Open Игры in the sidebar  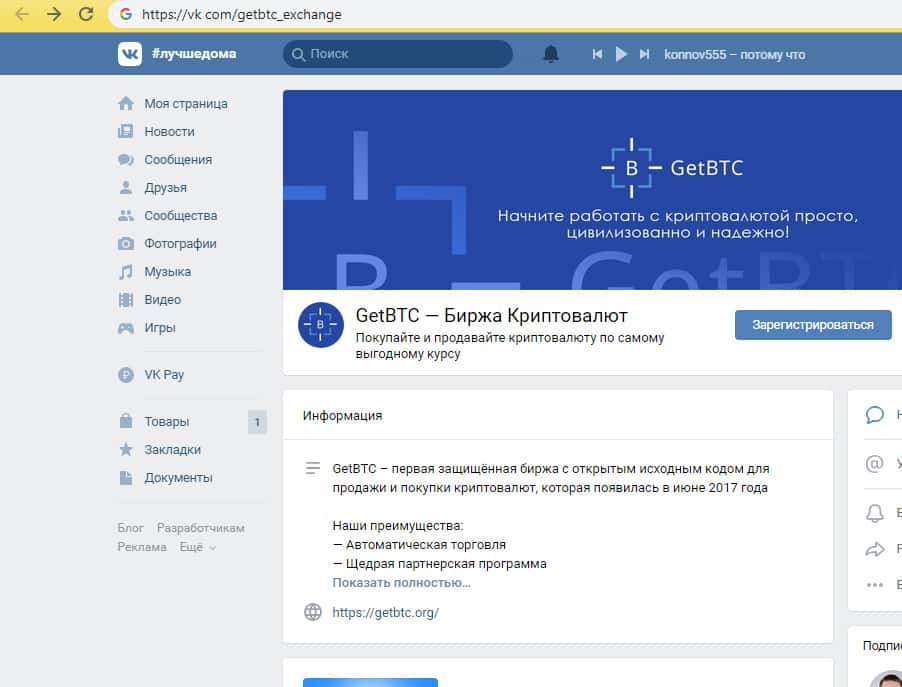coord(159,328)
